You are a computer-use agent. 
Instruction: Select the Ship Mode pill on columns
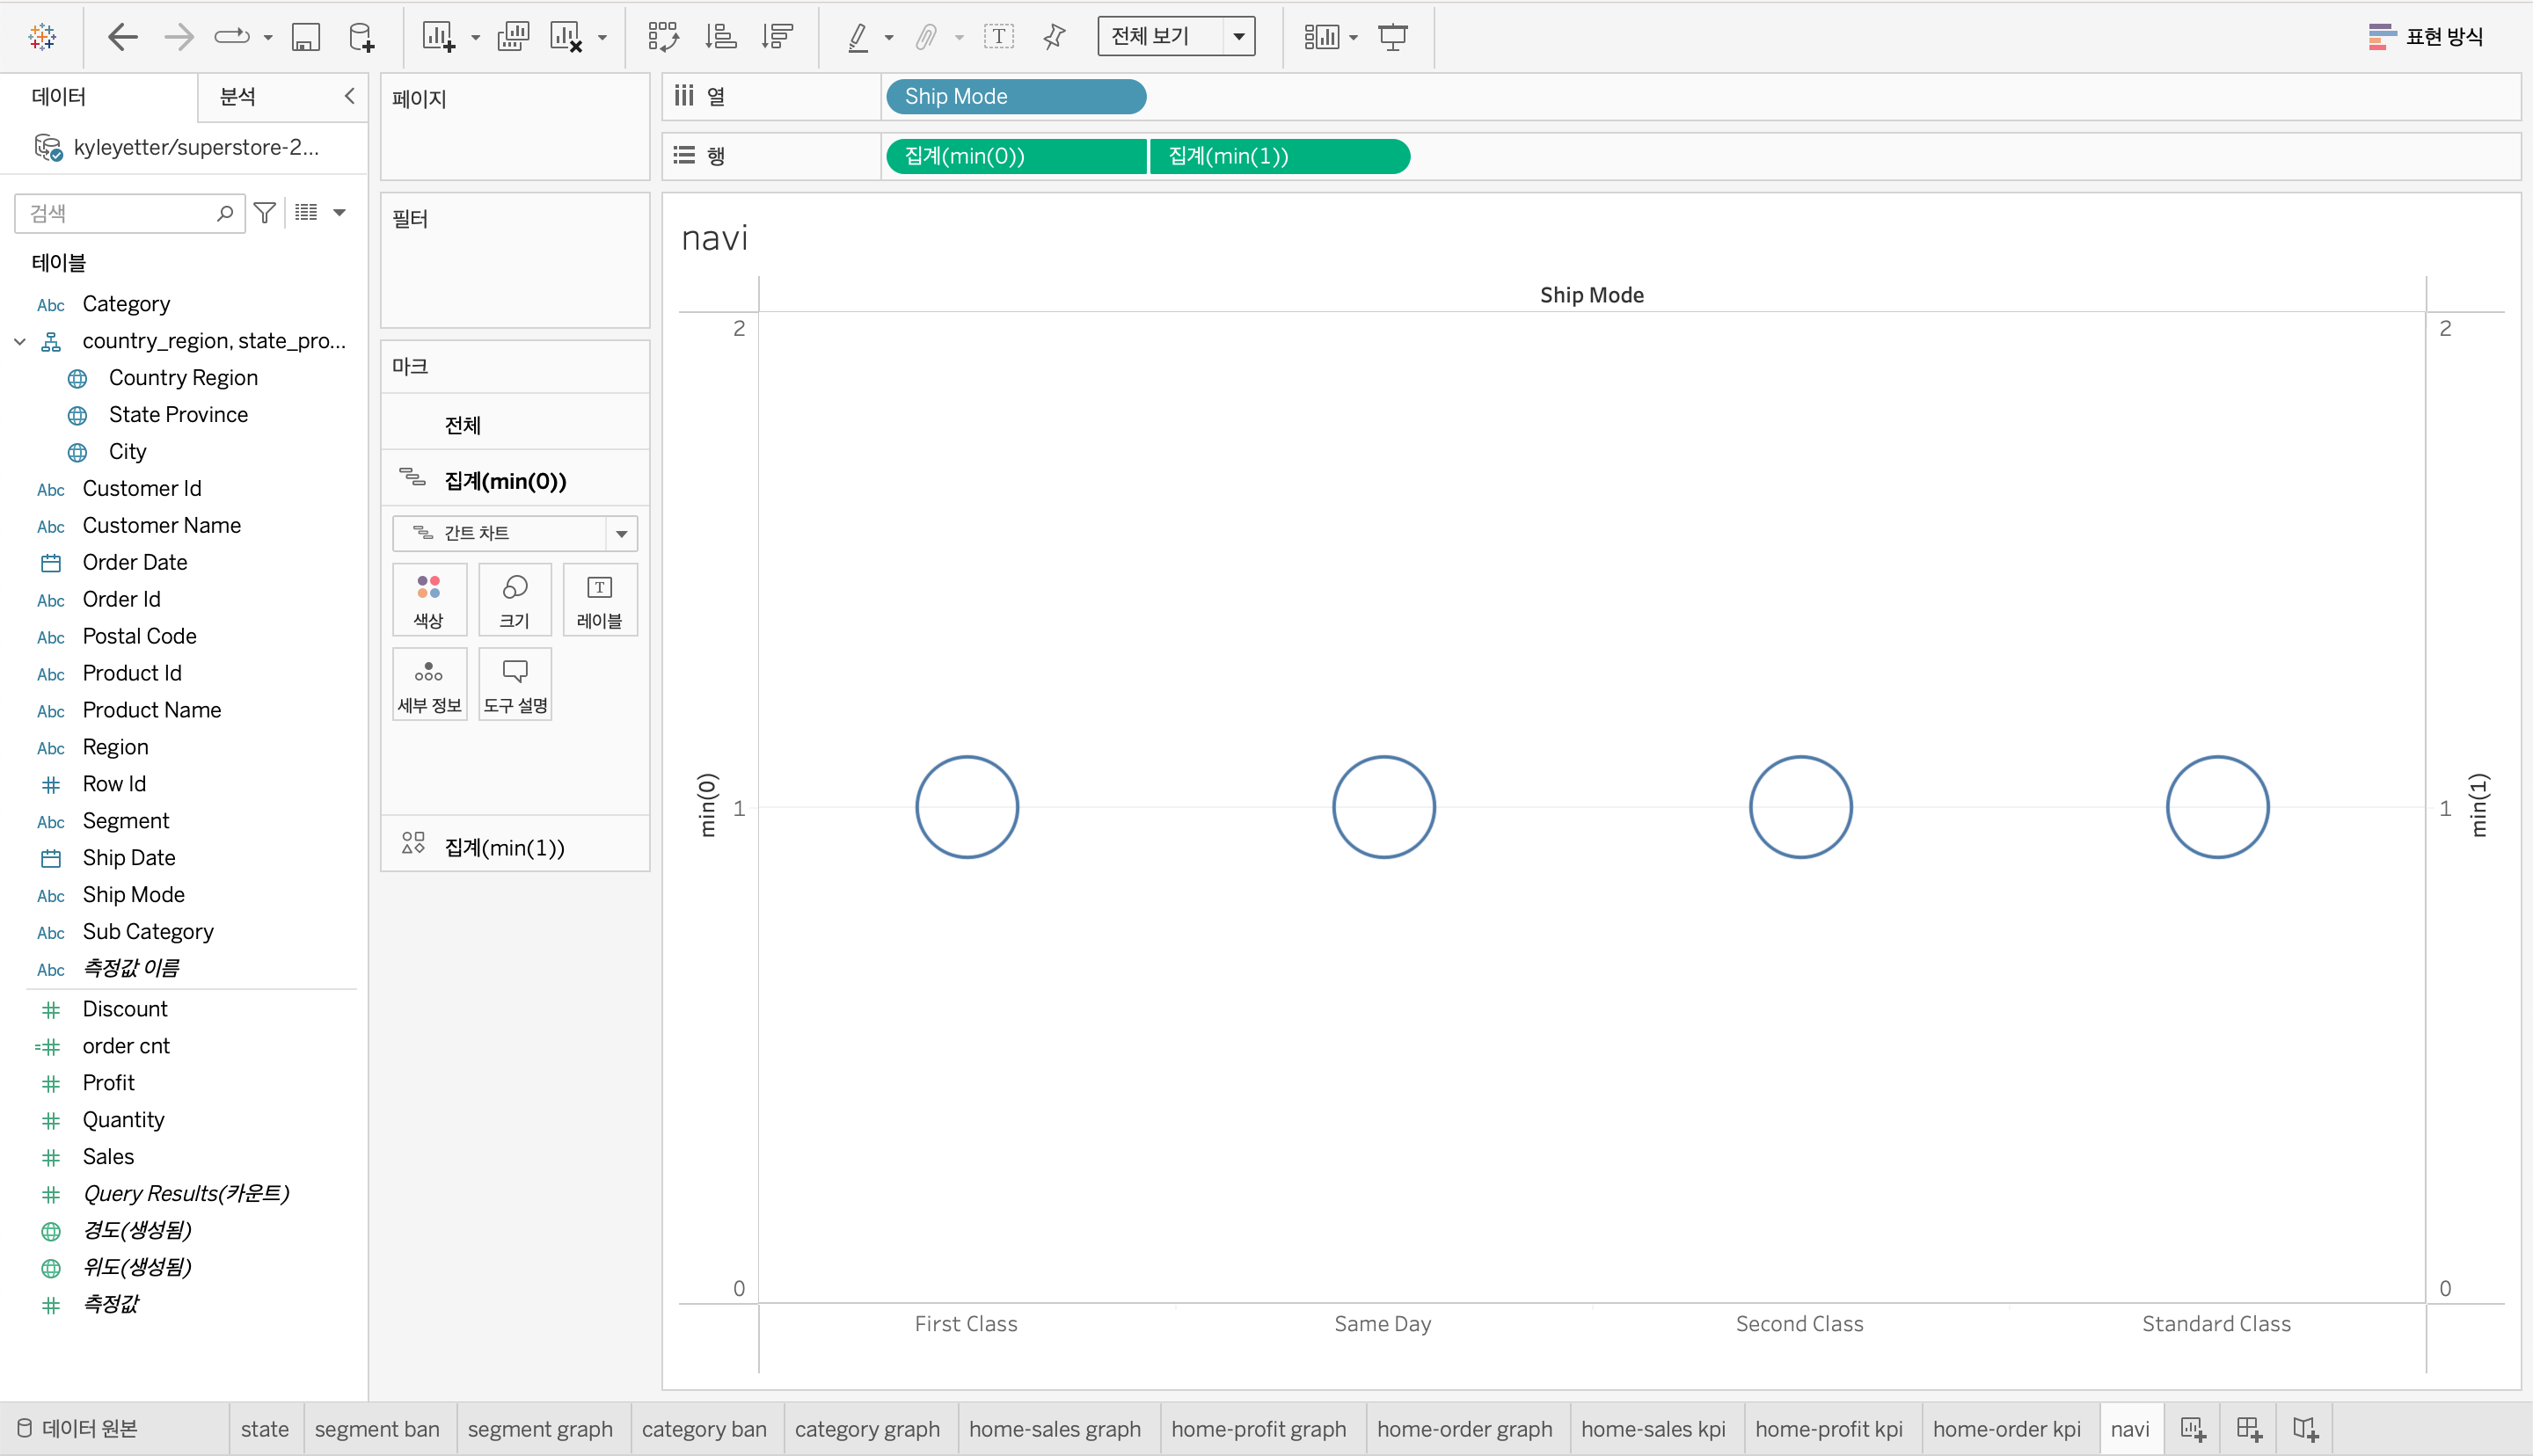1016,96
